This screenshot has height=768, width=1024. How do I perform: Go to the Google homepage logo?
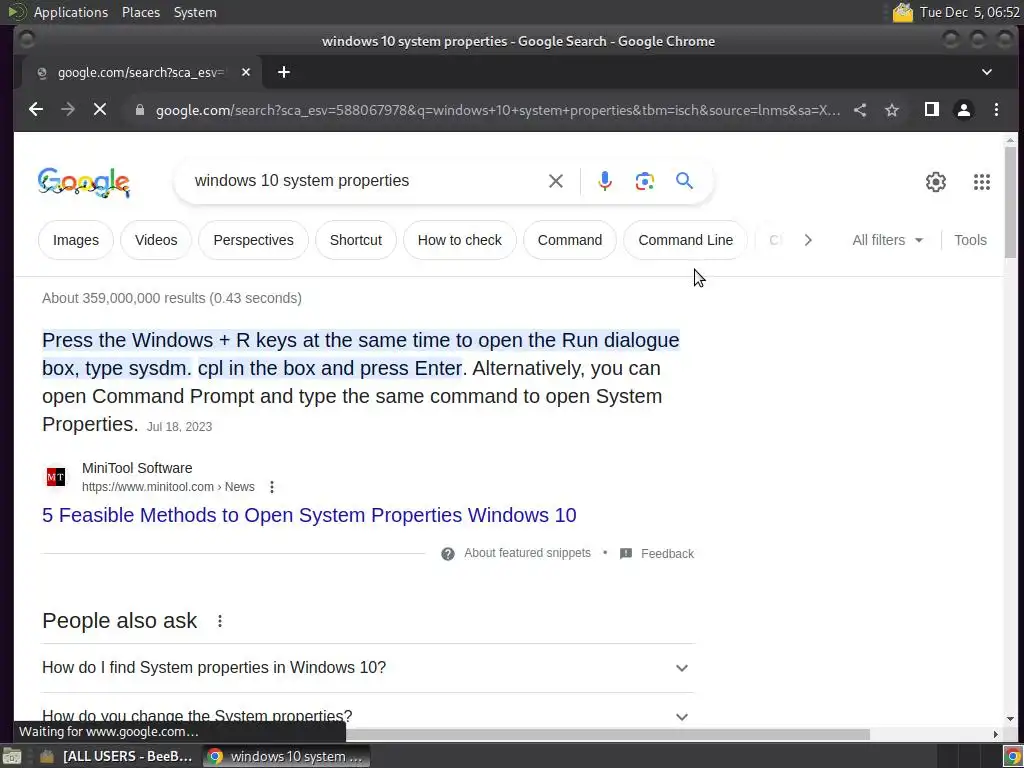click(x=84, y=182)
